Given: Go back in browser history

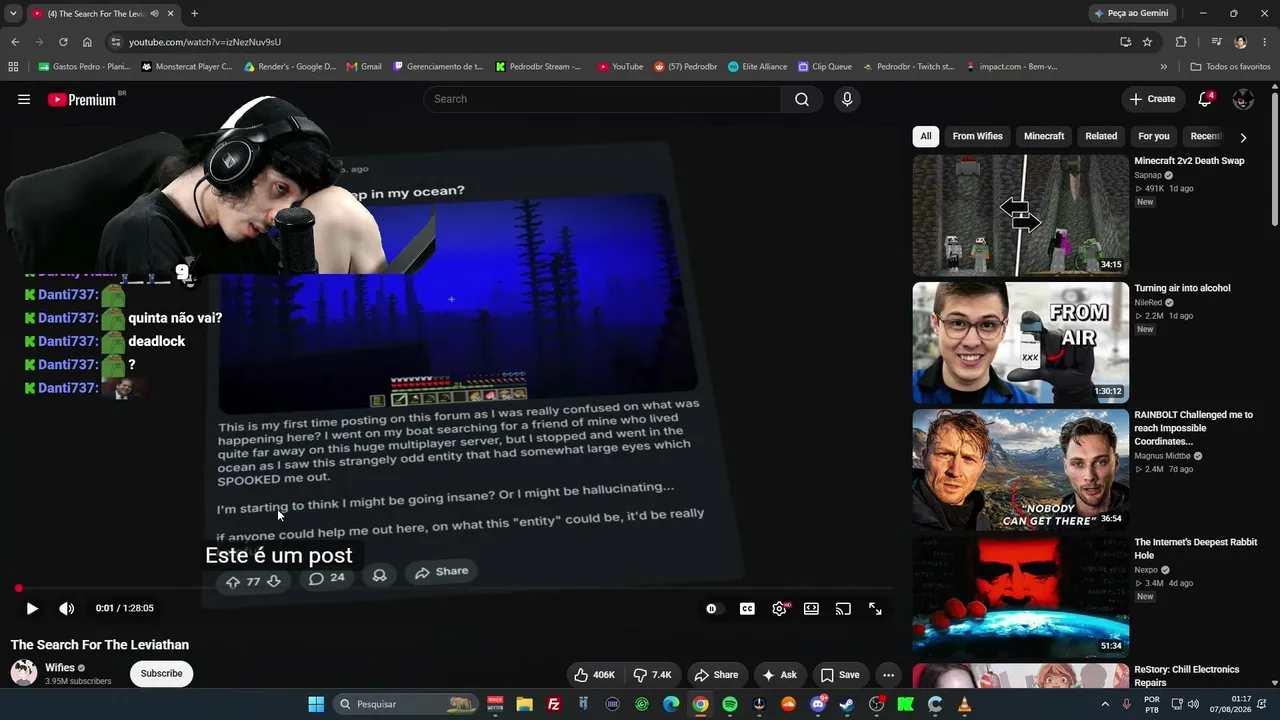Looking at the screenshot, I should coord(15,42).
